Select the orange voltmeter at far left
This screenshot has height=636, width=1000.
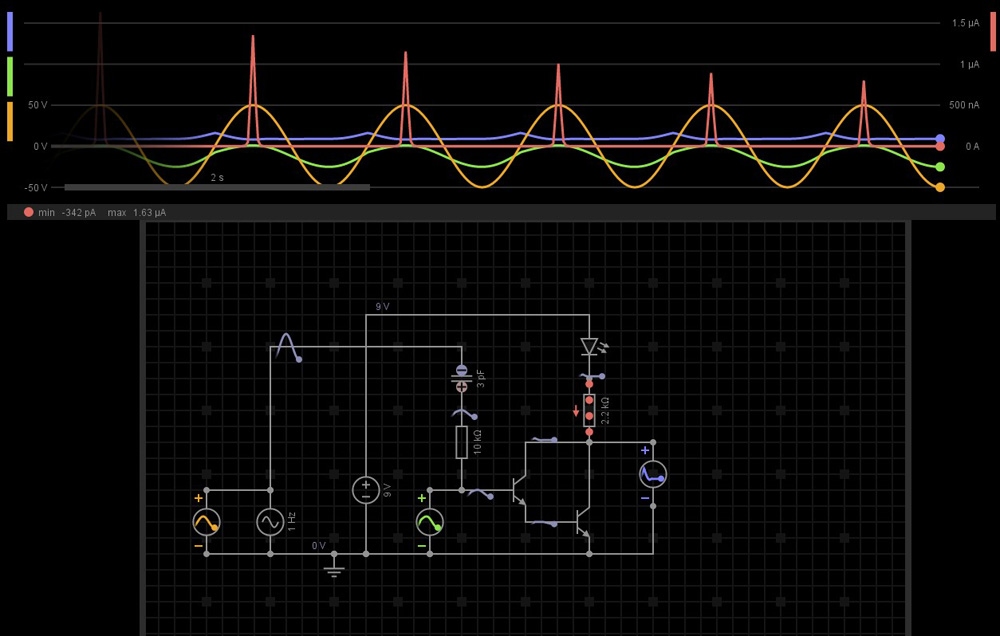pos(206,522)
